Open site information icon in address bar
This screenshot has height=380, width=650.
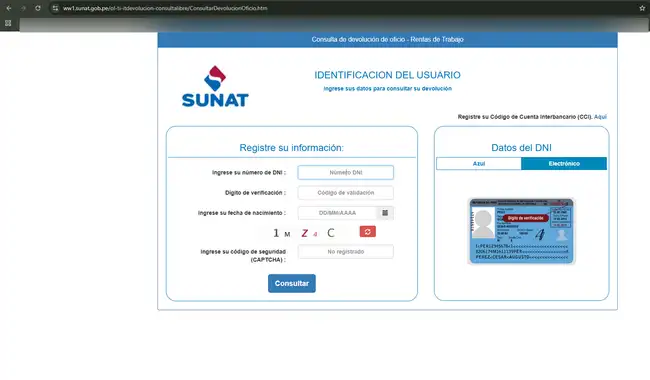tap(55, 8)
